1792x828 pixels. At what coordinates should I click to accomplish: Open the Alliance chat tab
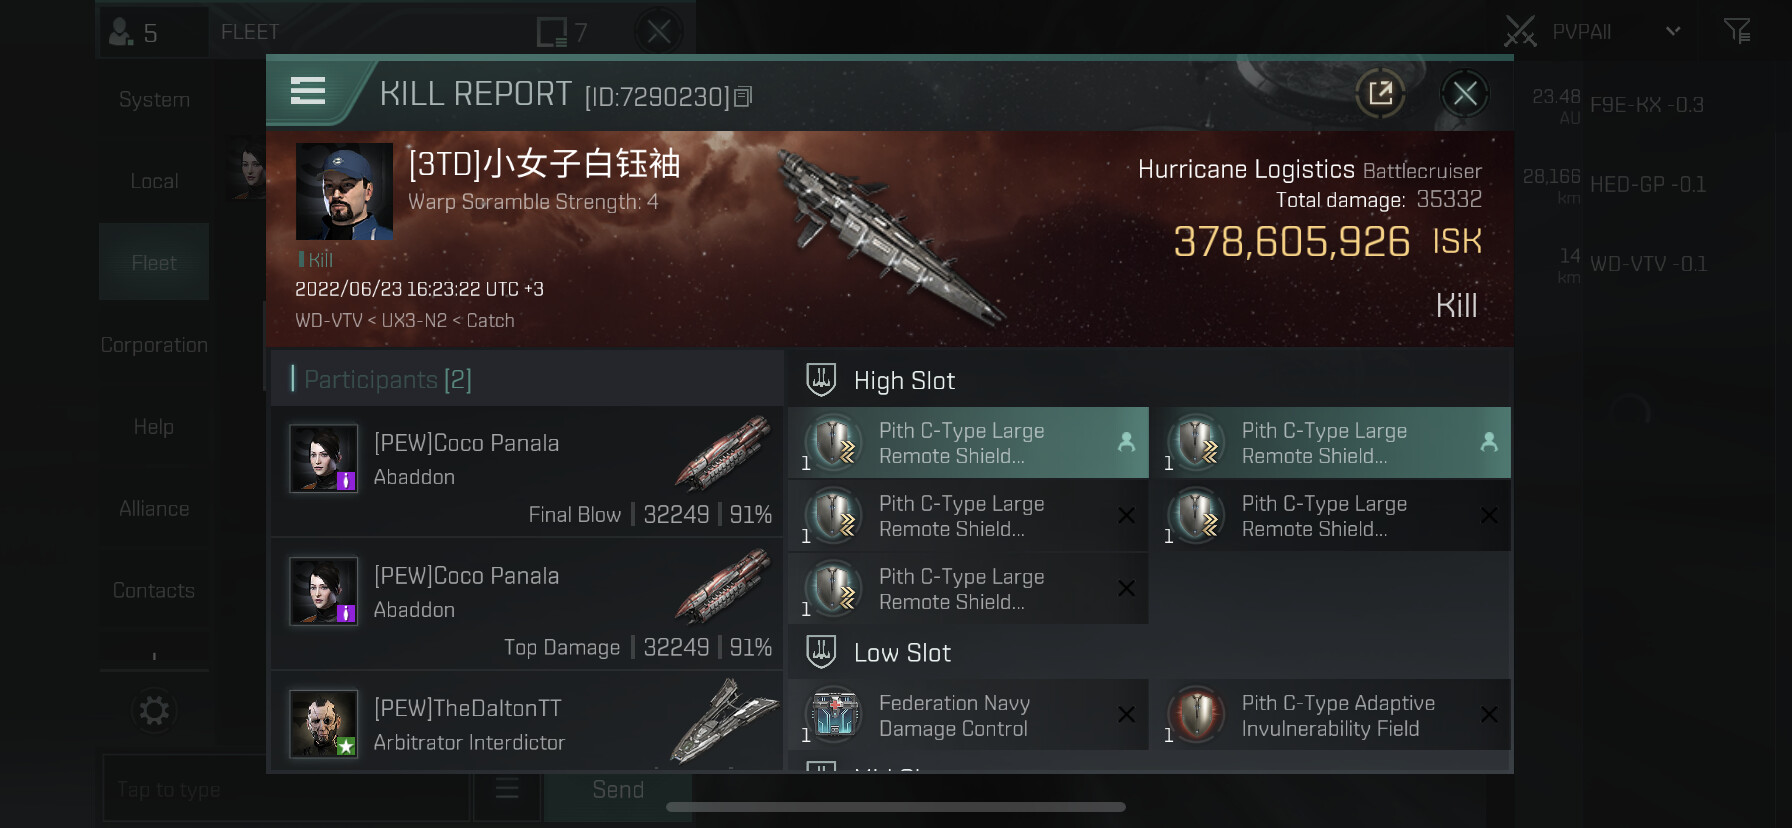[x=154, y=509]
